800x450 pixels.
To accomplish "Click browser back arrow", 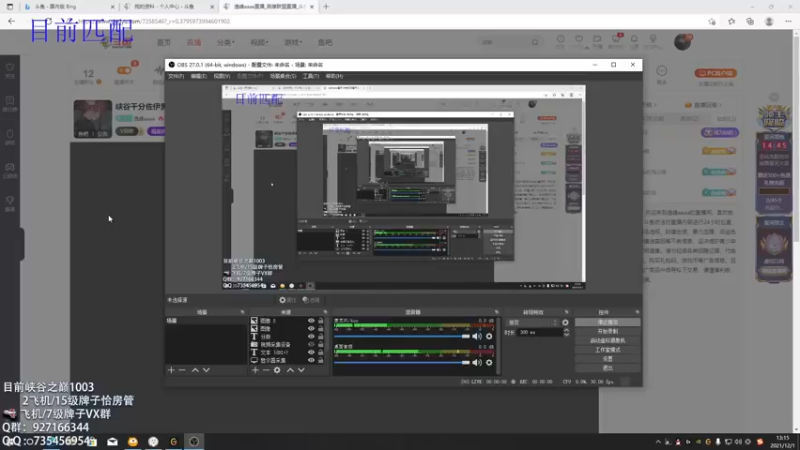I will point(11,21).
